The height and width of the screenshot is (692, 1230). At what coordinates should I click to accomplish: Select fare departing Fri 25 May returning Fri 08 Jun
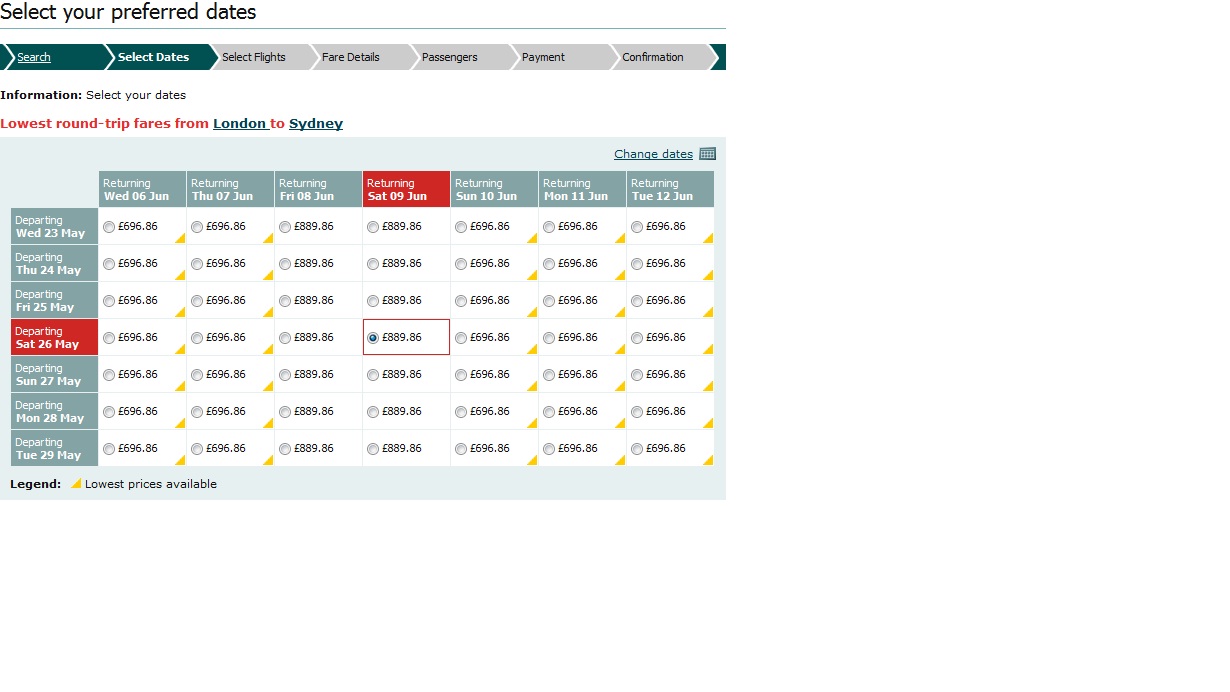tap(285, 301)
